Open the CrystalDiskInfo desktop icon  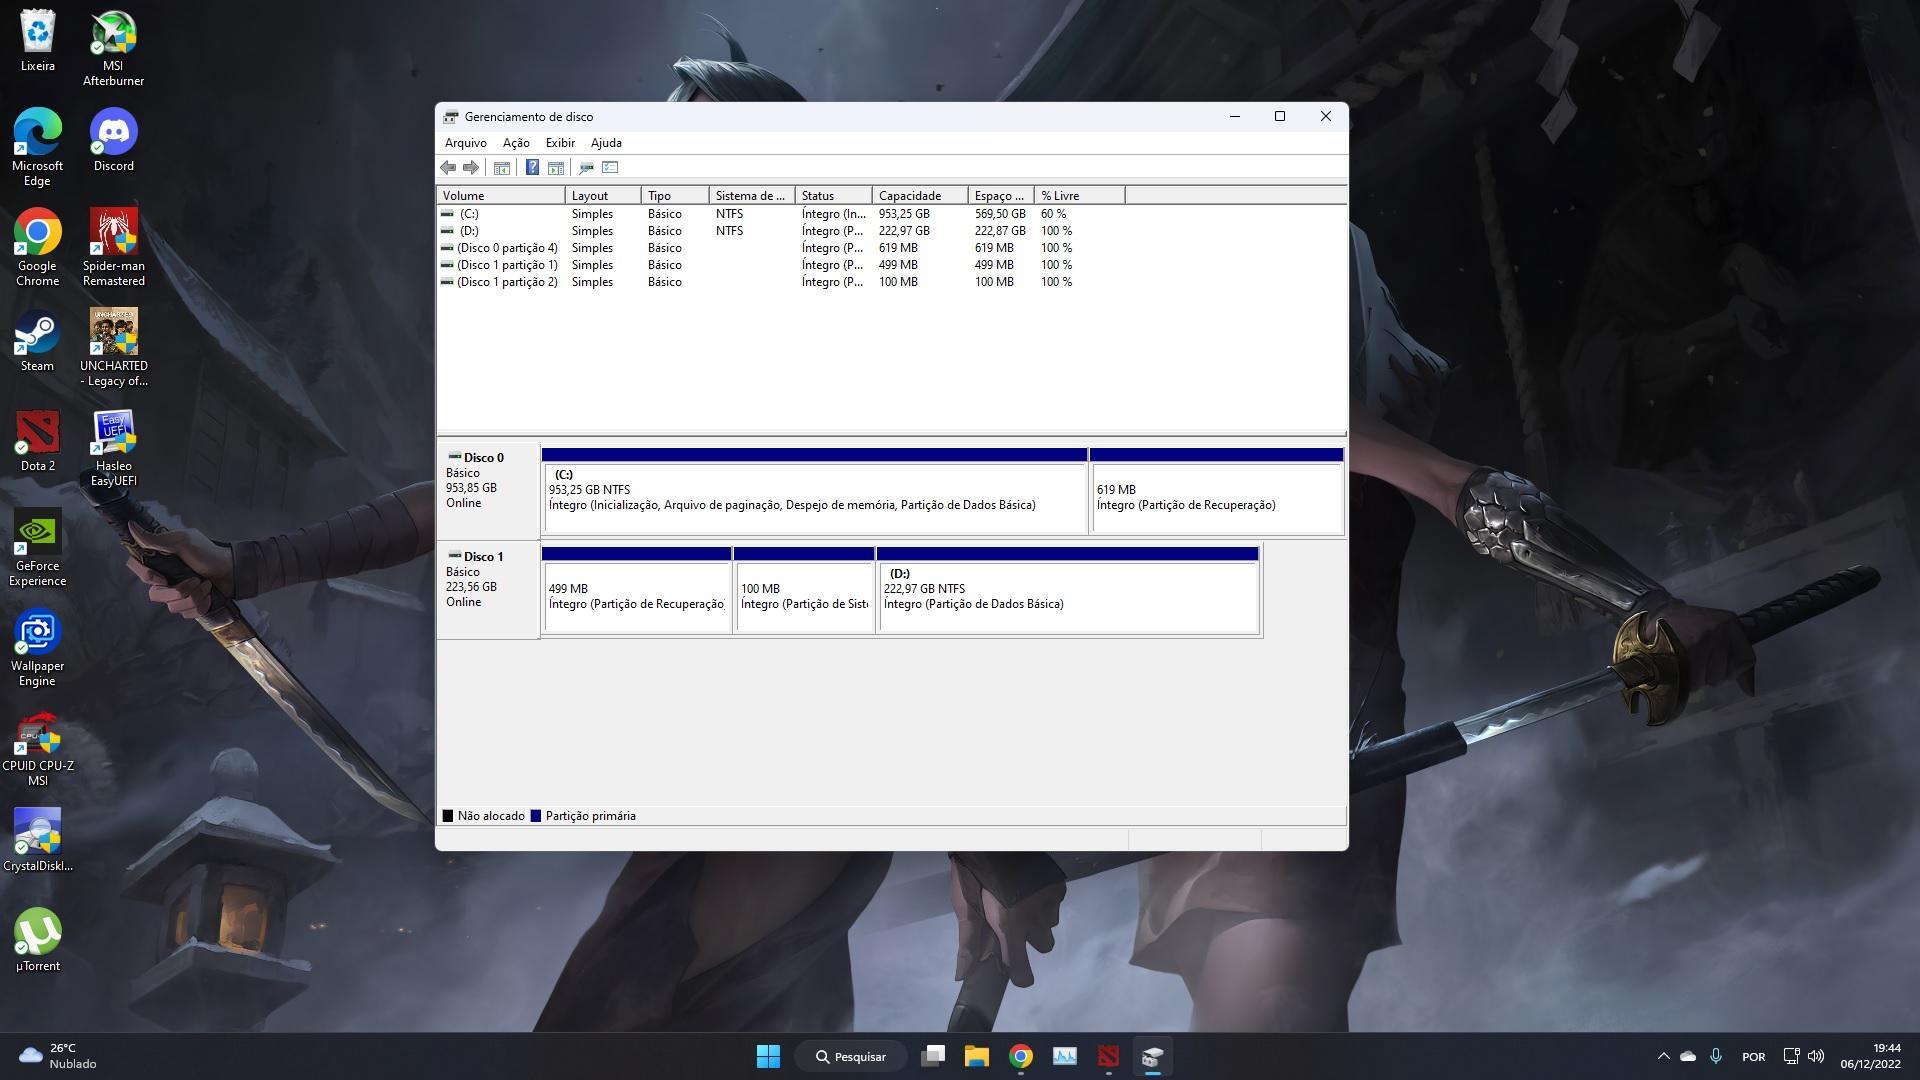38,841
